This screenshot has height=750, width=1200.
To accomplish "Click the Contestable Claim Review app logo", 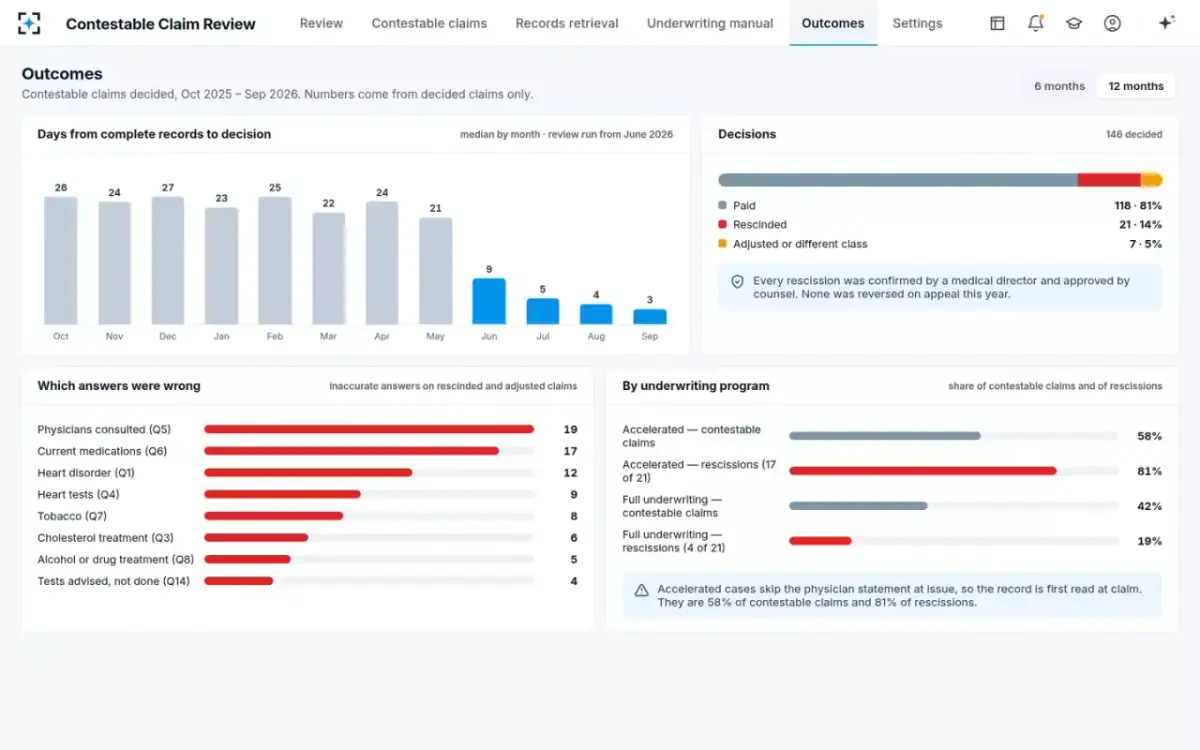I will (30, 23).
